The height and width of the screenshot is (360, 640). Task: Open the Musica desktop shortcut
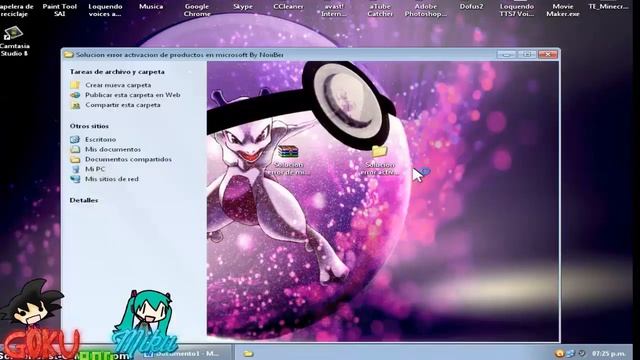(151, 7)
